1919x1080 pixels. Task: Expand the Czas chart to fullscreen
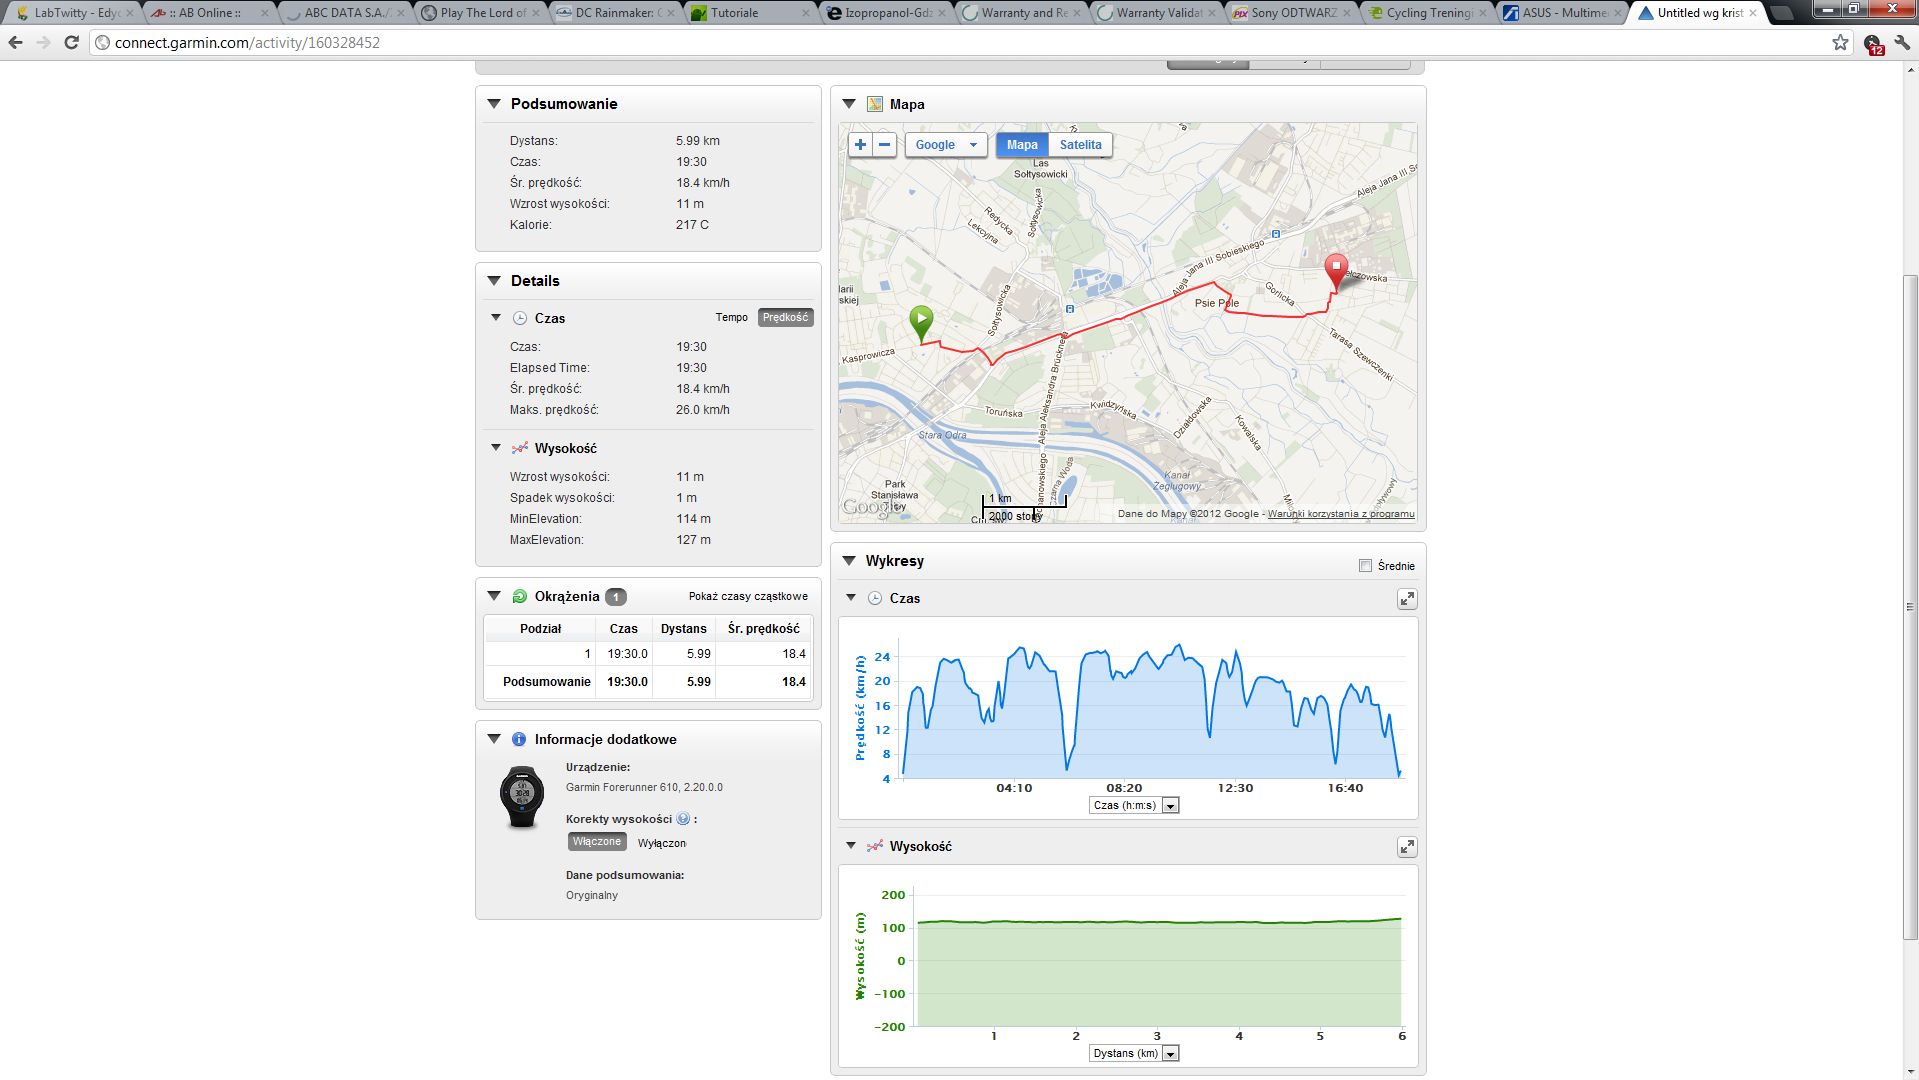(x=1406, y=599)
